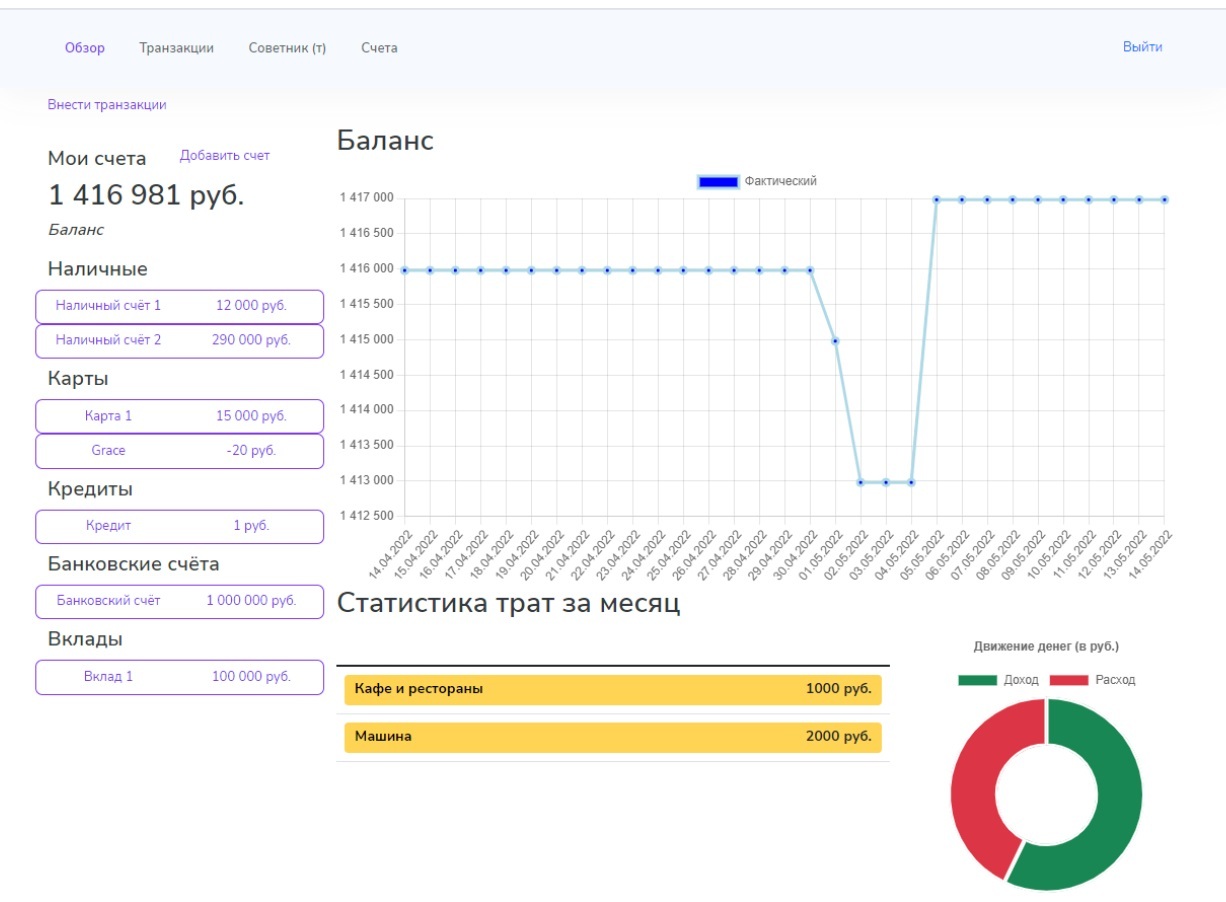Select the Наличный счёт 2 account
1226x902 pixels.
click(179, 340)
